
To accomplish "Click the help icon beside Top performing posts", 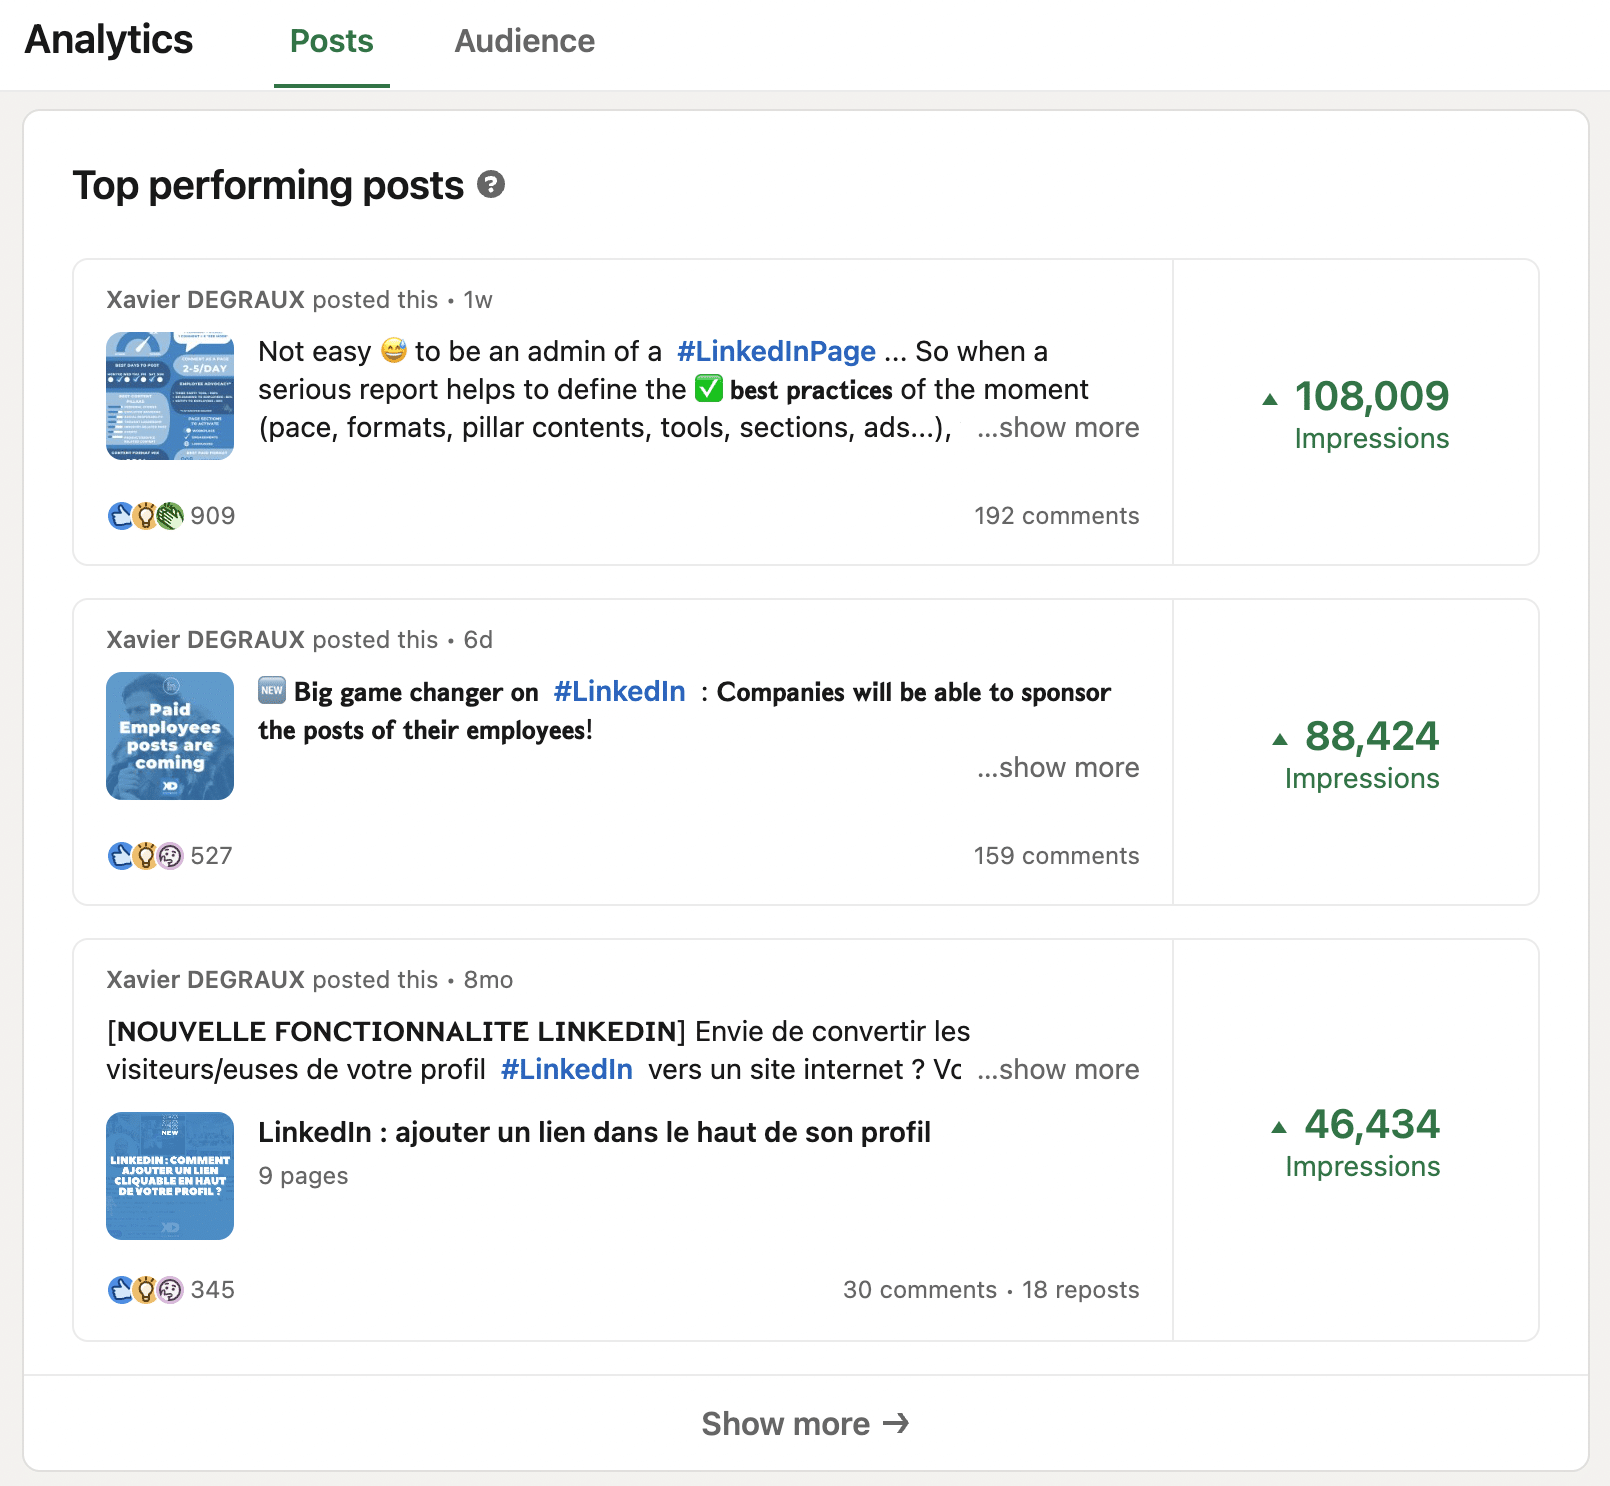I will (491, 185).
